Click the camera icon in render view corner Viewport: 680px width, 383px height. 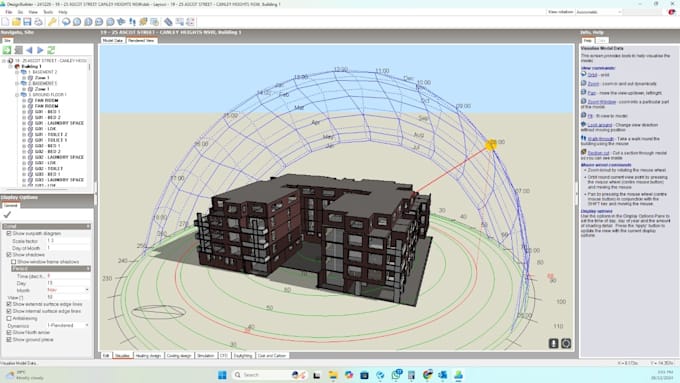(x=566, y=343)
